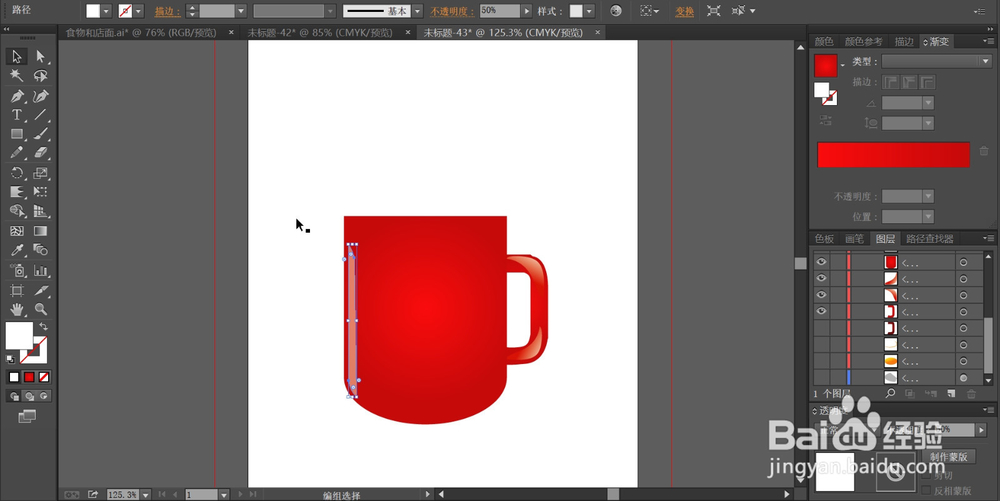Select the black arrow Selection tool
This screenshot has height=501, width=1000.
[x=17, y=57]
